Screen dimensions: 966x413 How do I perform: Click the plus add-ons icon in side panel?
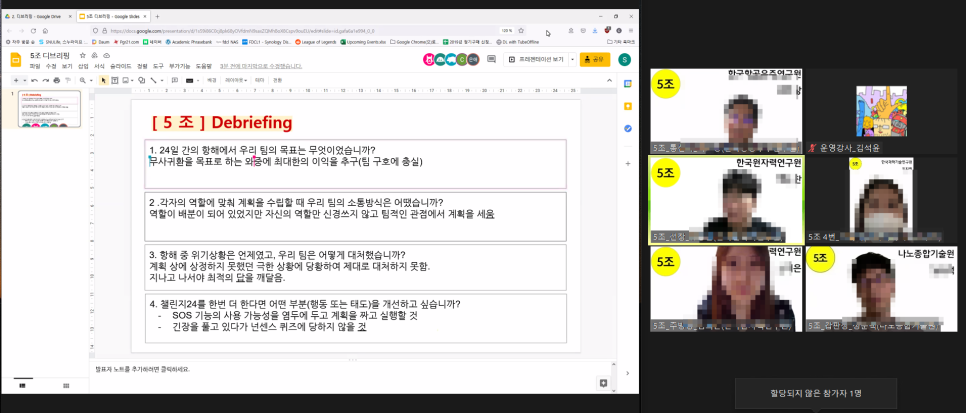(x=628, y=163)
